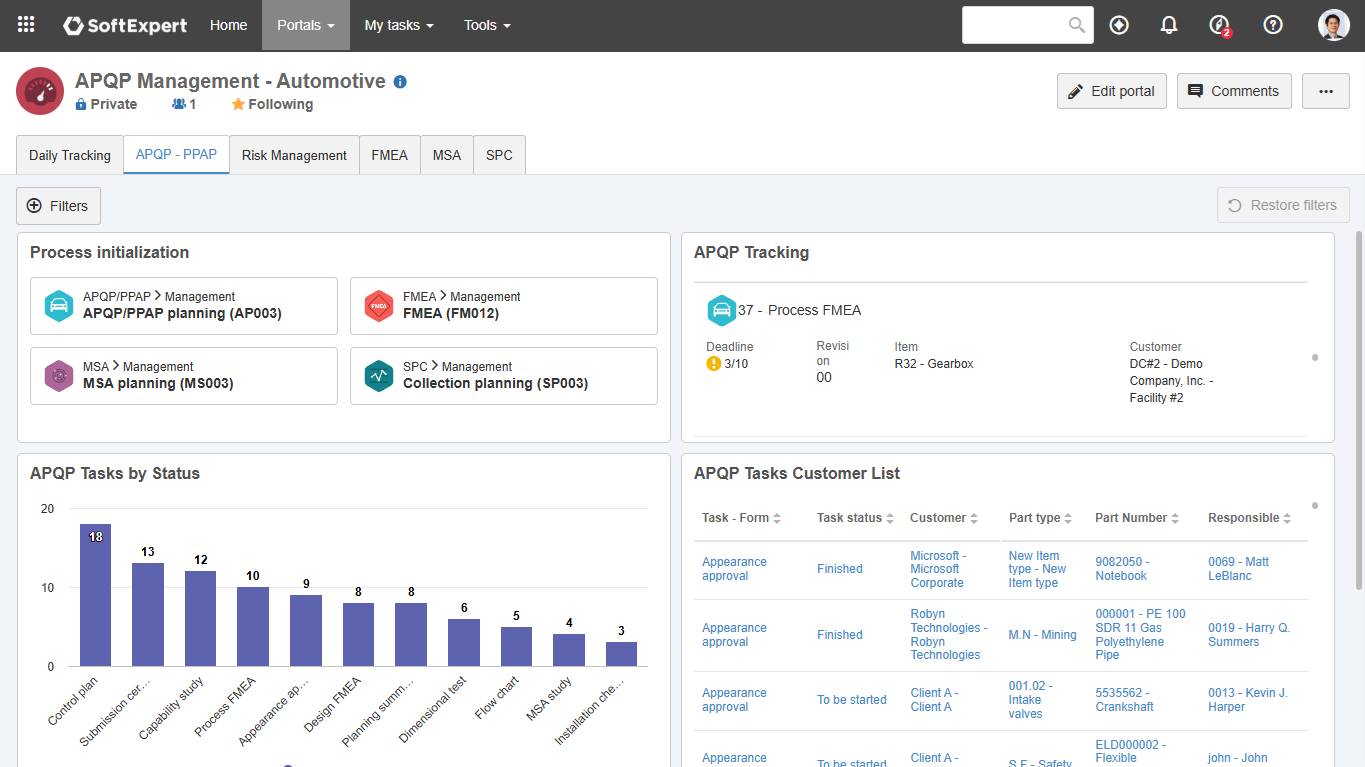Sort by Customer column arrows
The width and height of the screenshot is (1365, 767).
[x=974, y=518]
